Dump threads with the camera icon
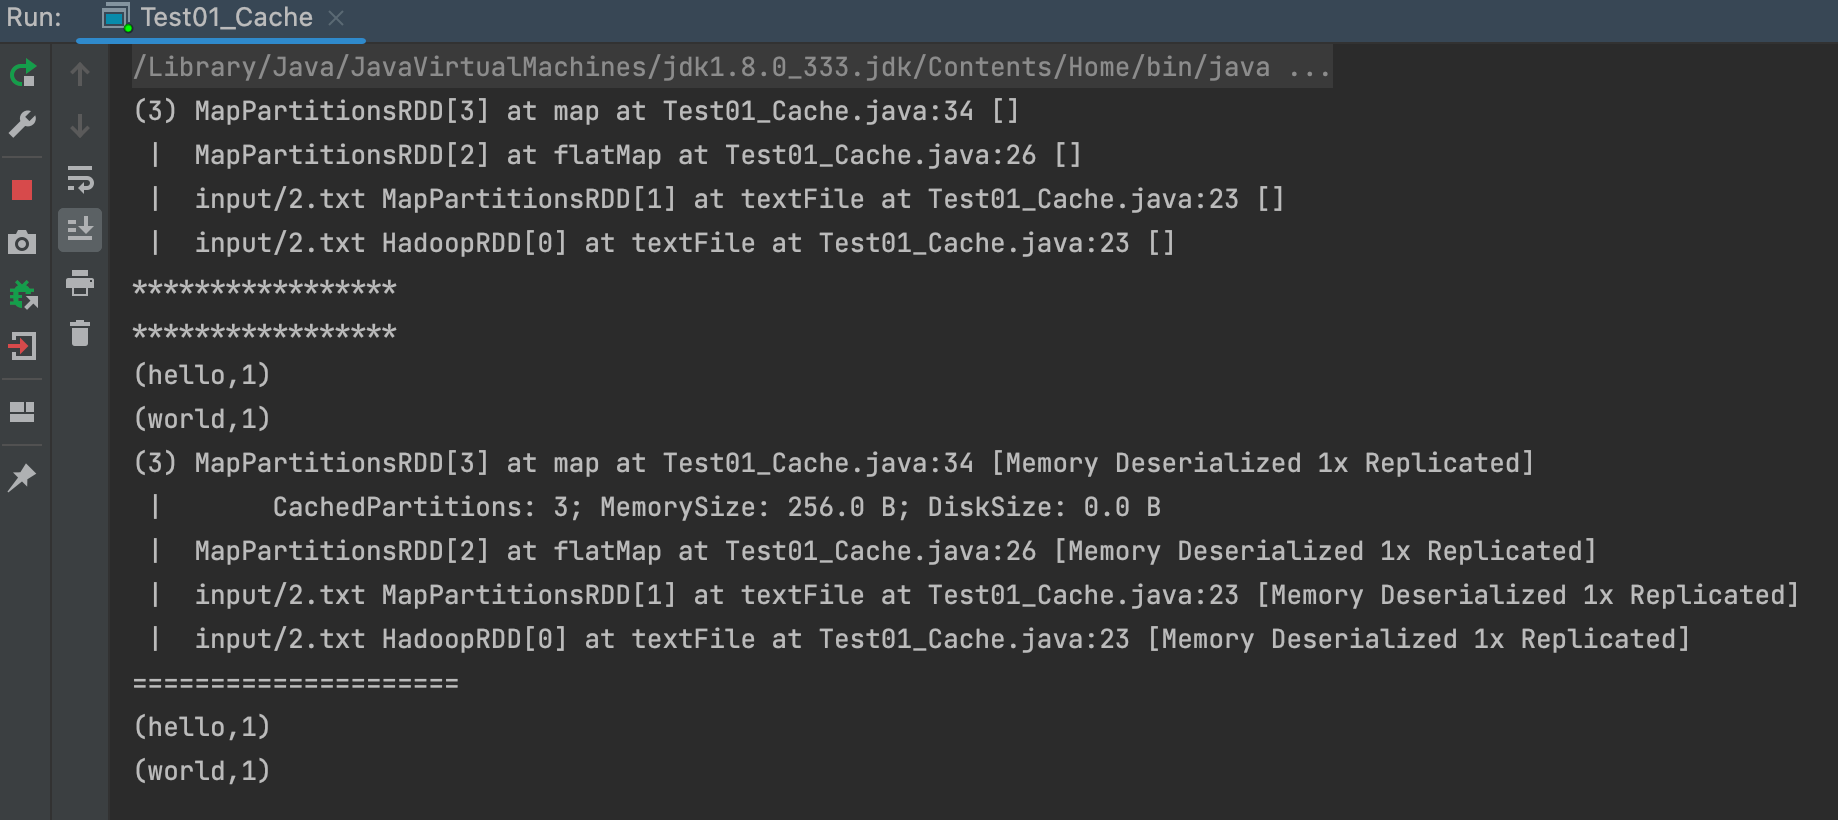This screenshot has height=820, width=1838. [22, 242]
